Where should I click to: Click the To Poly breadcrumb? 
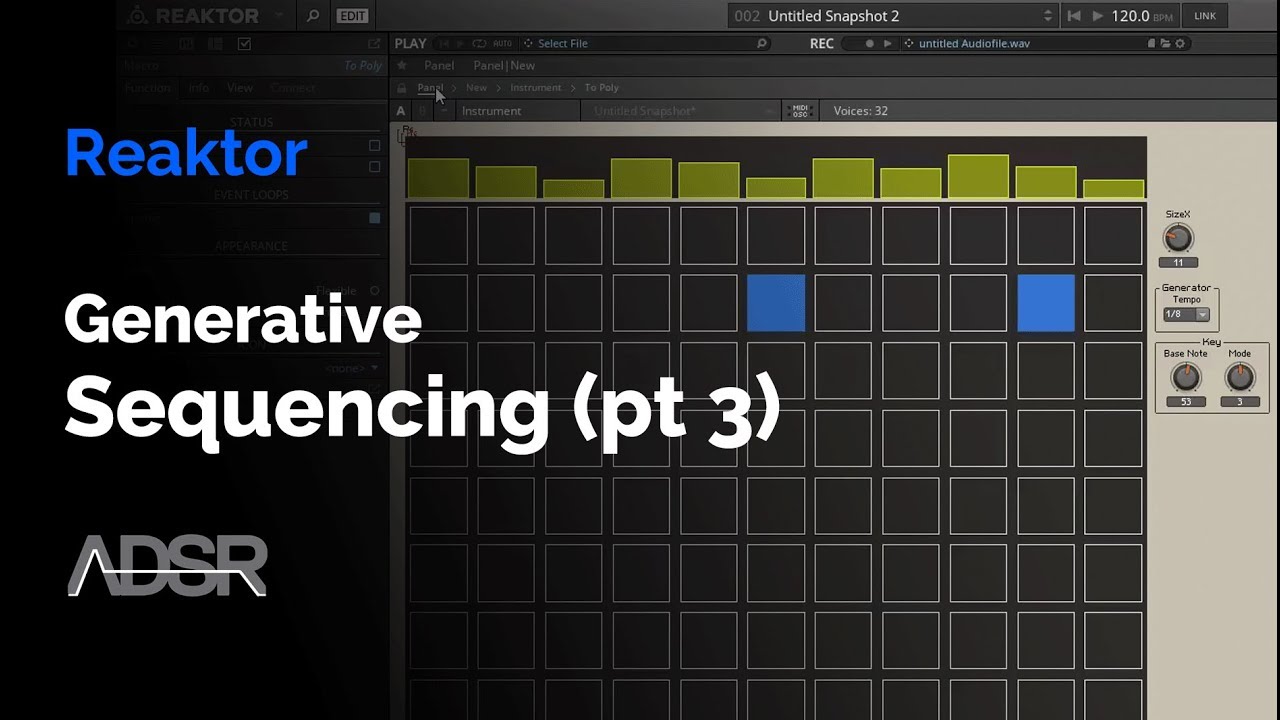(x=602, y=88)
